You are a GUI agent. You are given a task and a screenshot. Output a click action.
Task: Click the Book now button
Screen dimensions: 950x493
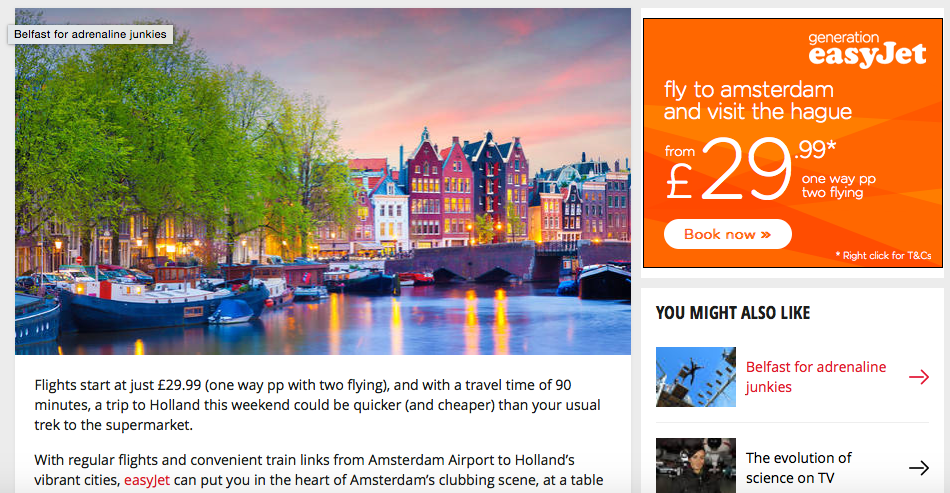pos(728,234)
